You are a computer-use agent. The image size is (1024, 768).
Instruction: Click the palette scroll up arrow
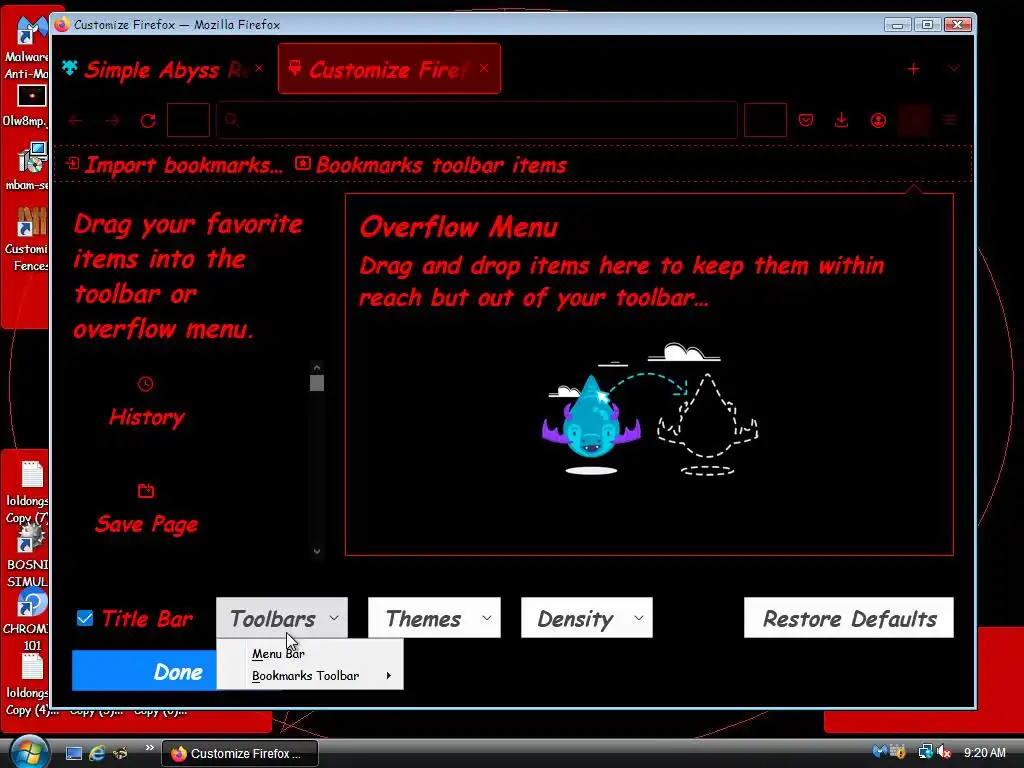(x=317, y=367)
